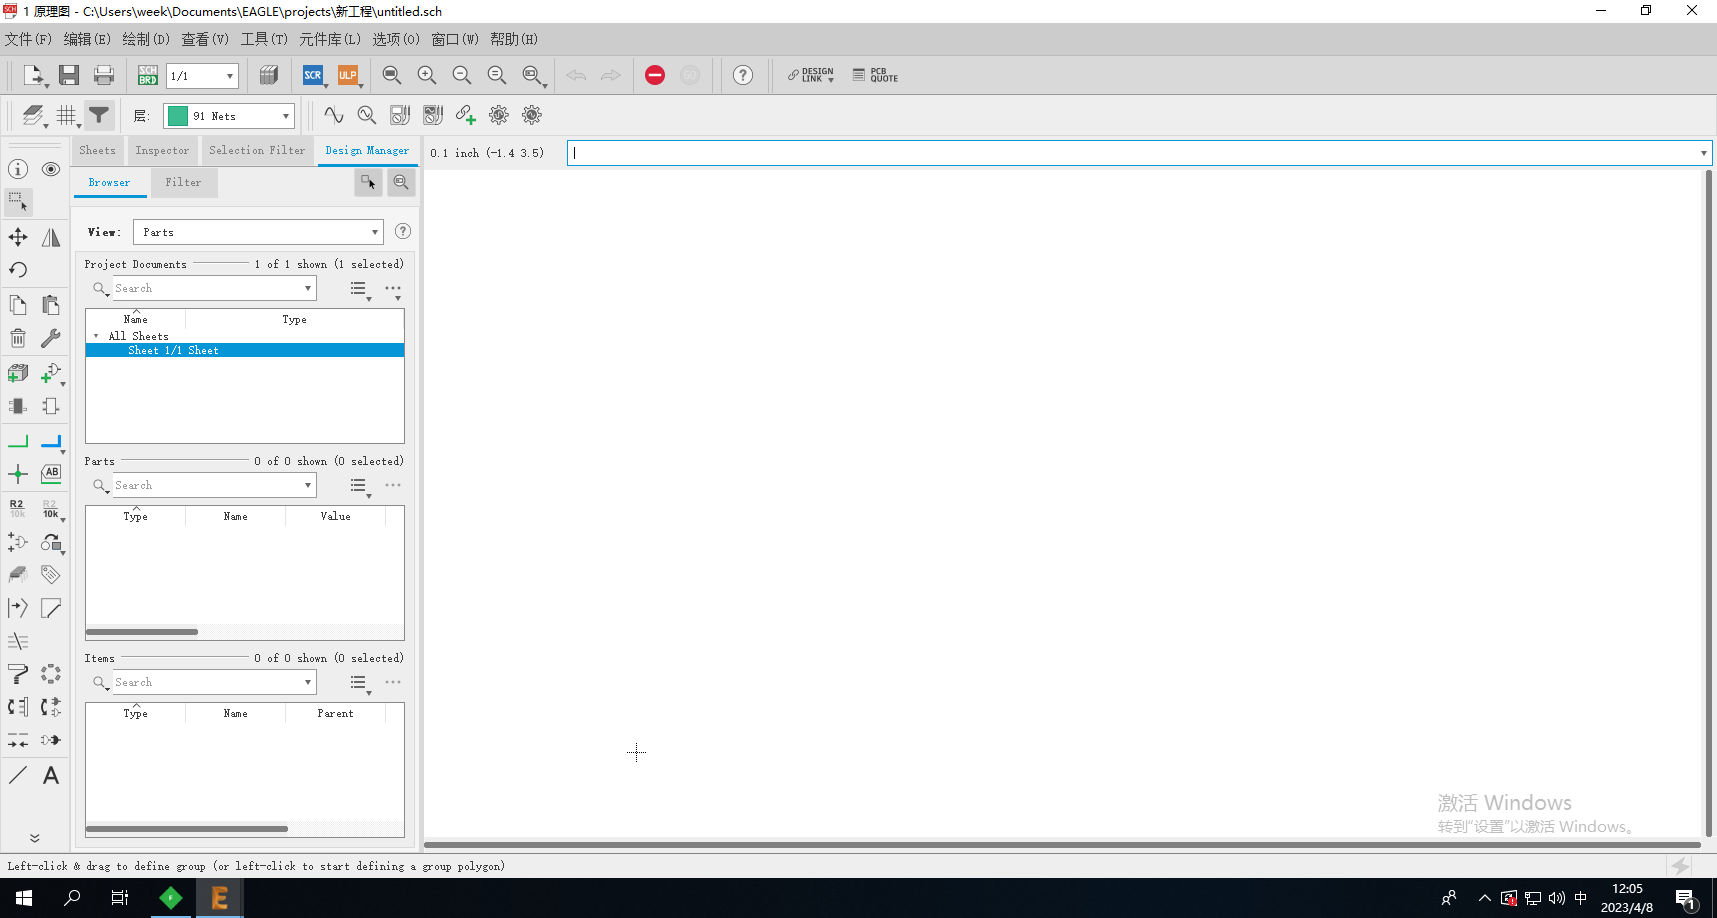Run the ERC check tool

click(x=655, y=75)
